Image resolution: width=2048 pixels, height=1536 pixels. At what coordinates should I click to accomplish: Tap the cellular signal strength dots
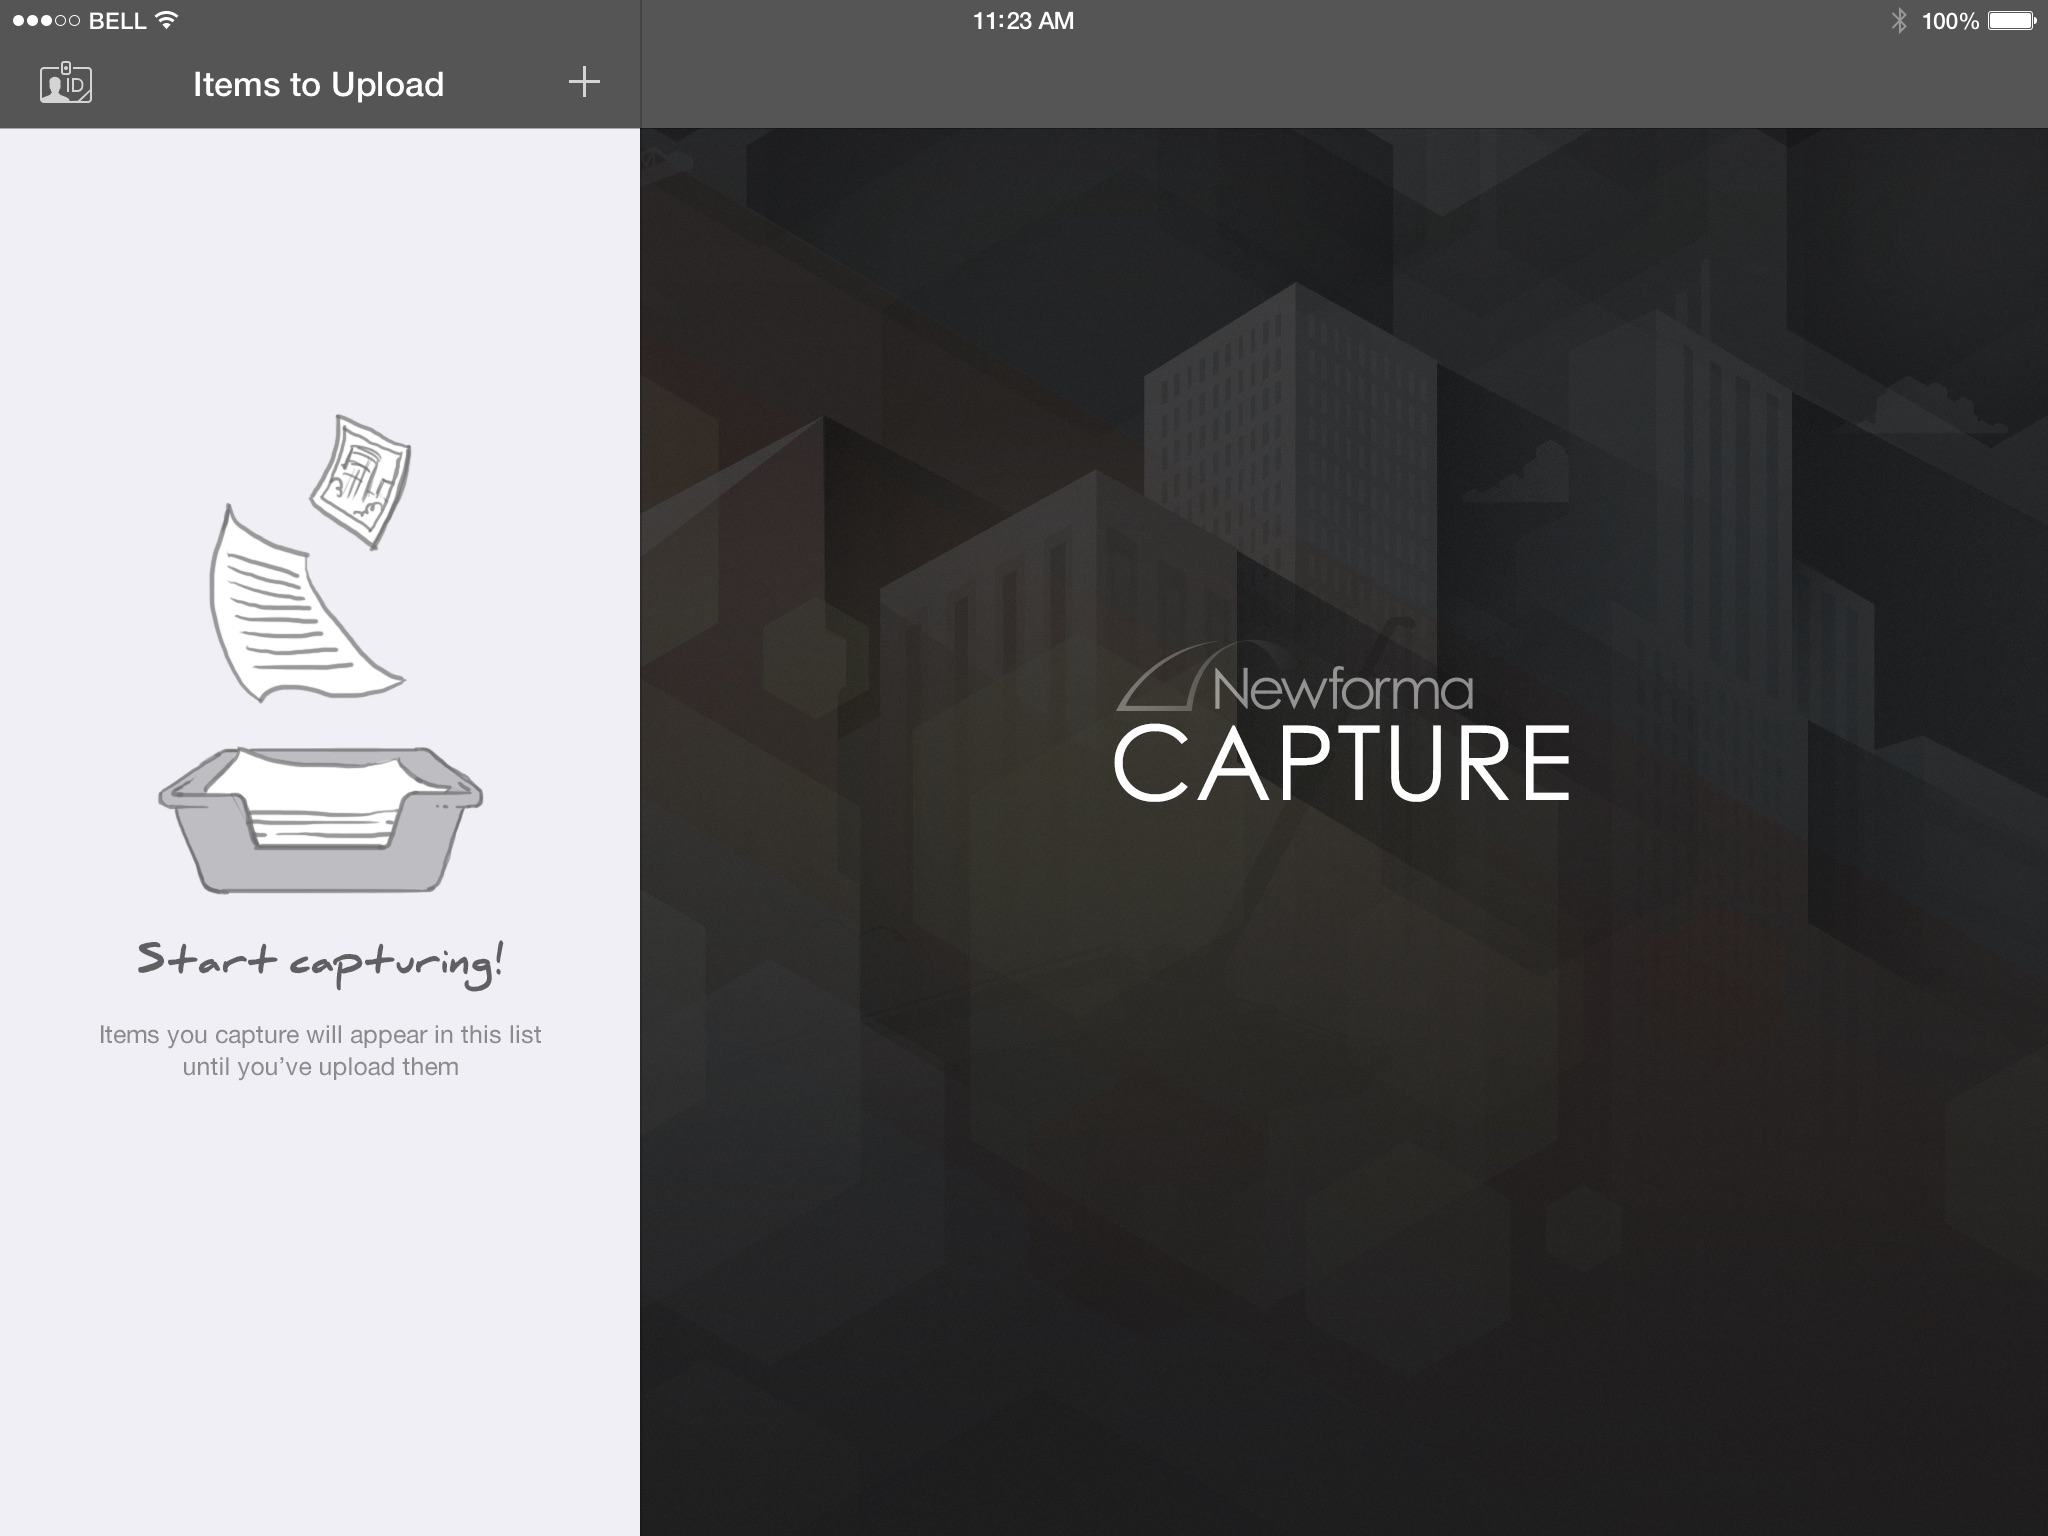coord(46,21)
